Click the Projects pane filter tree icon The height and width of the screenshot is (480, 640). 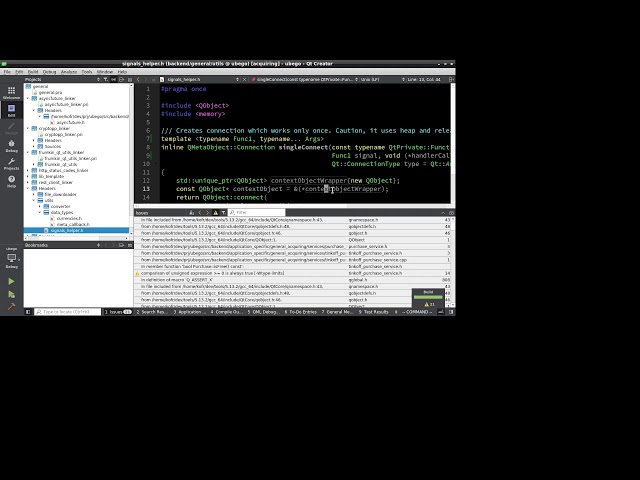point(106,80)
